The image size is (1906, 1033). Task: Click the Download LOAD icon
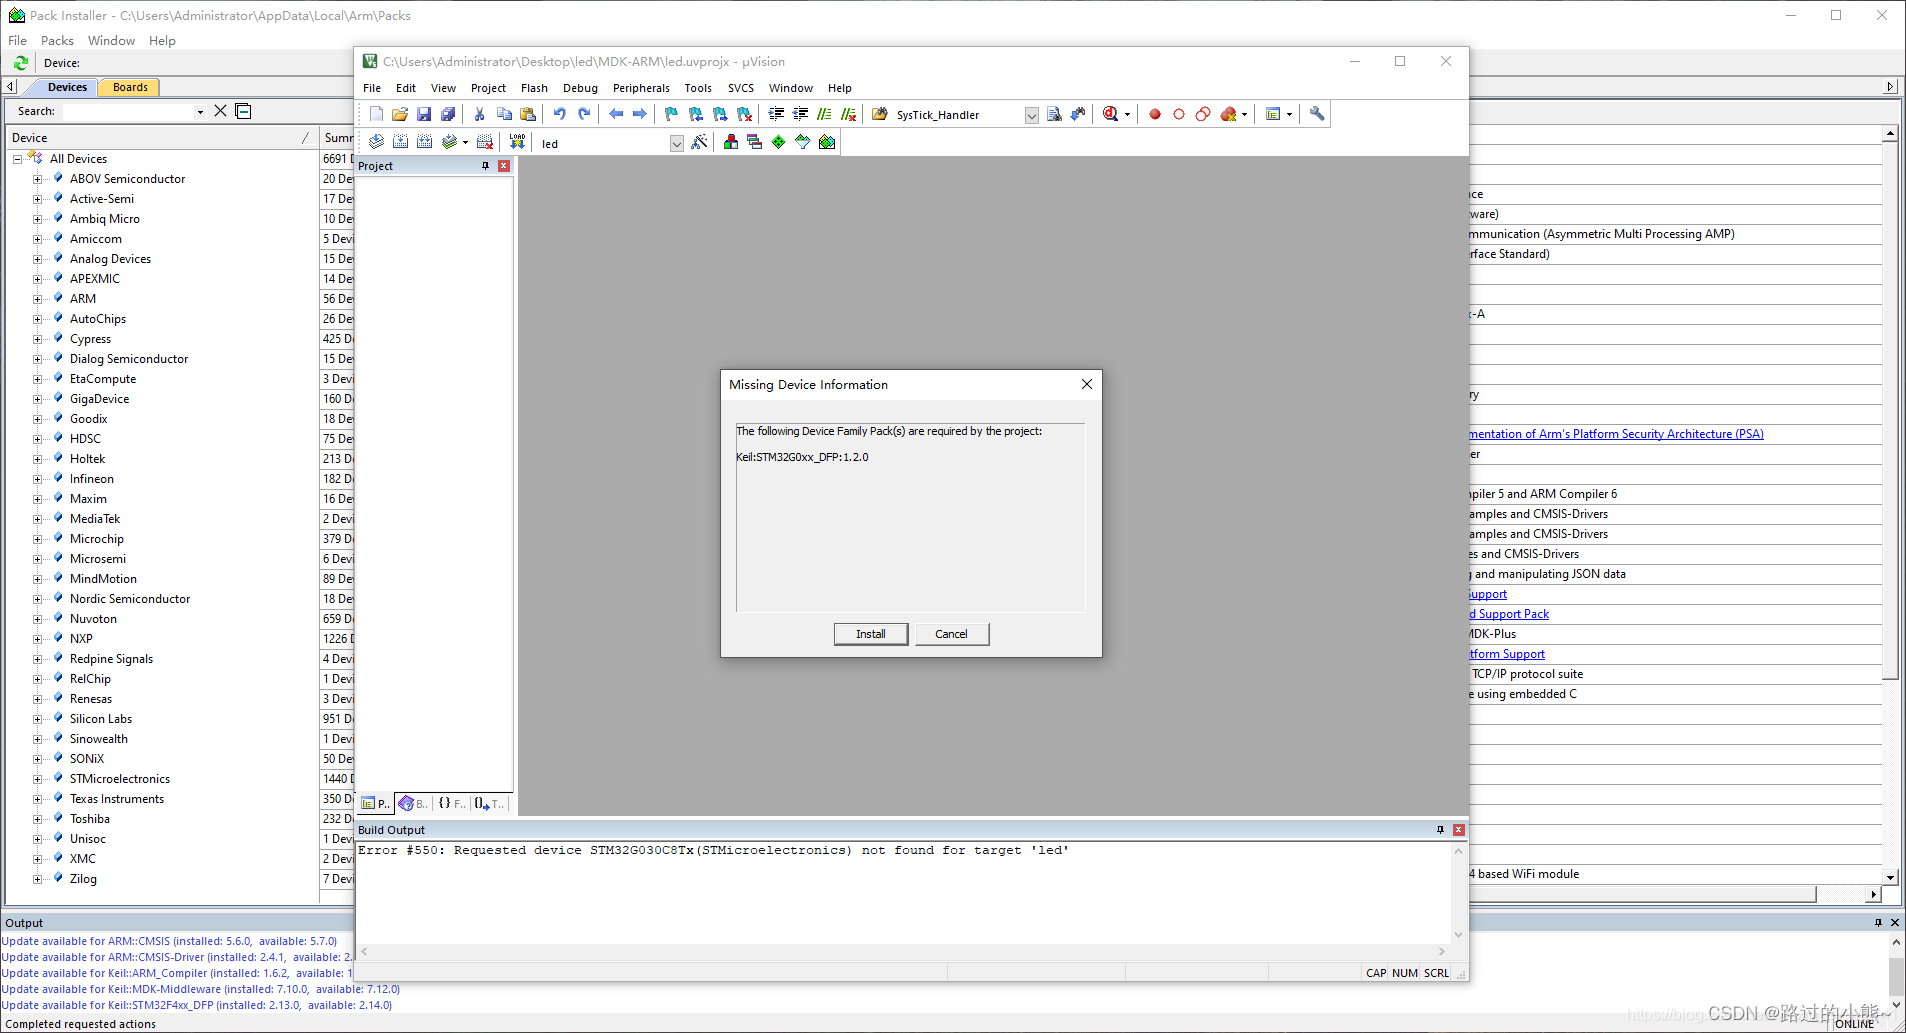click(517, 142)
